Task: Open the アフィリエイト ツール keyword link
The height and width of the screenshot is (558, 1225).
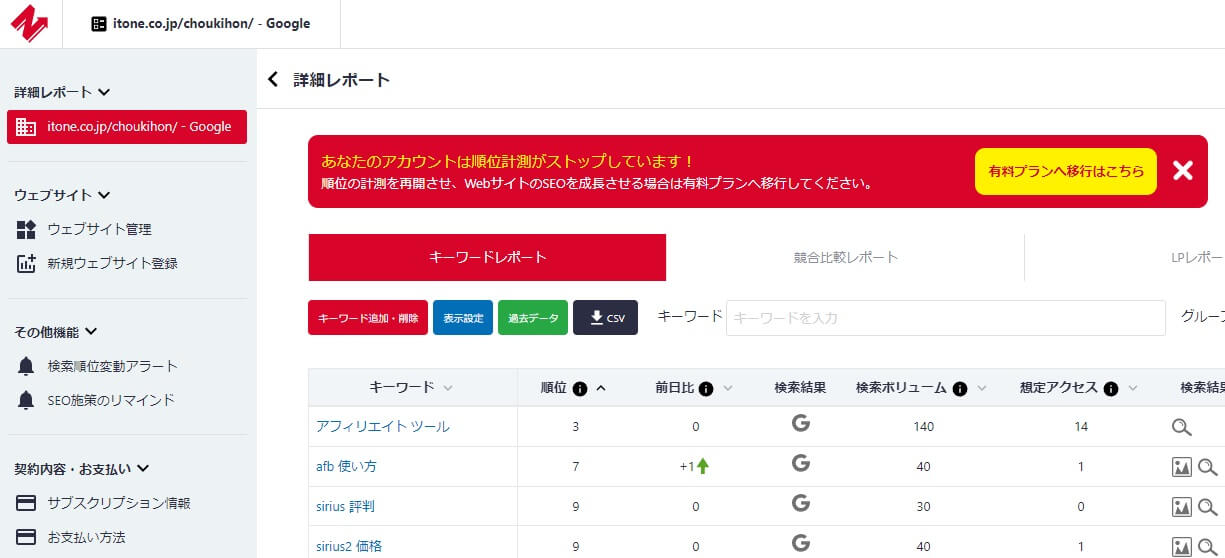Action: point(383,427)
